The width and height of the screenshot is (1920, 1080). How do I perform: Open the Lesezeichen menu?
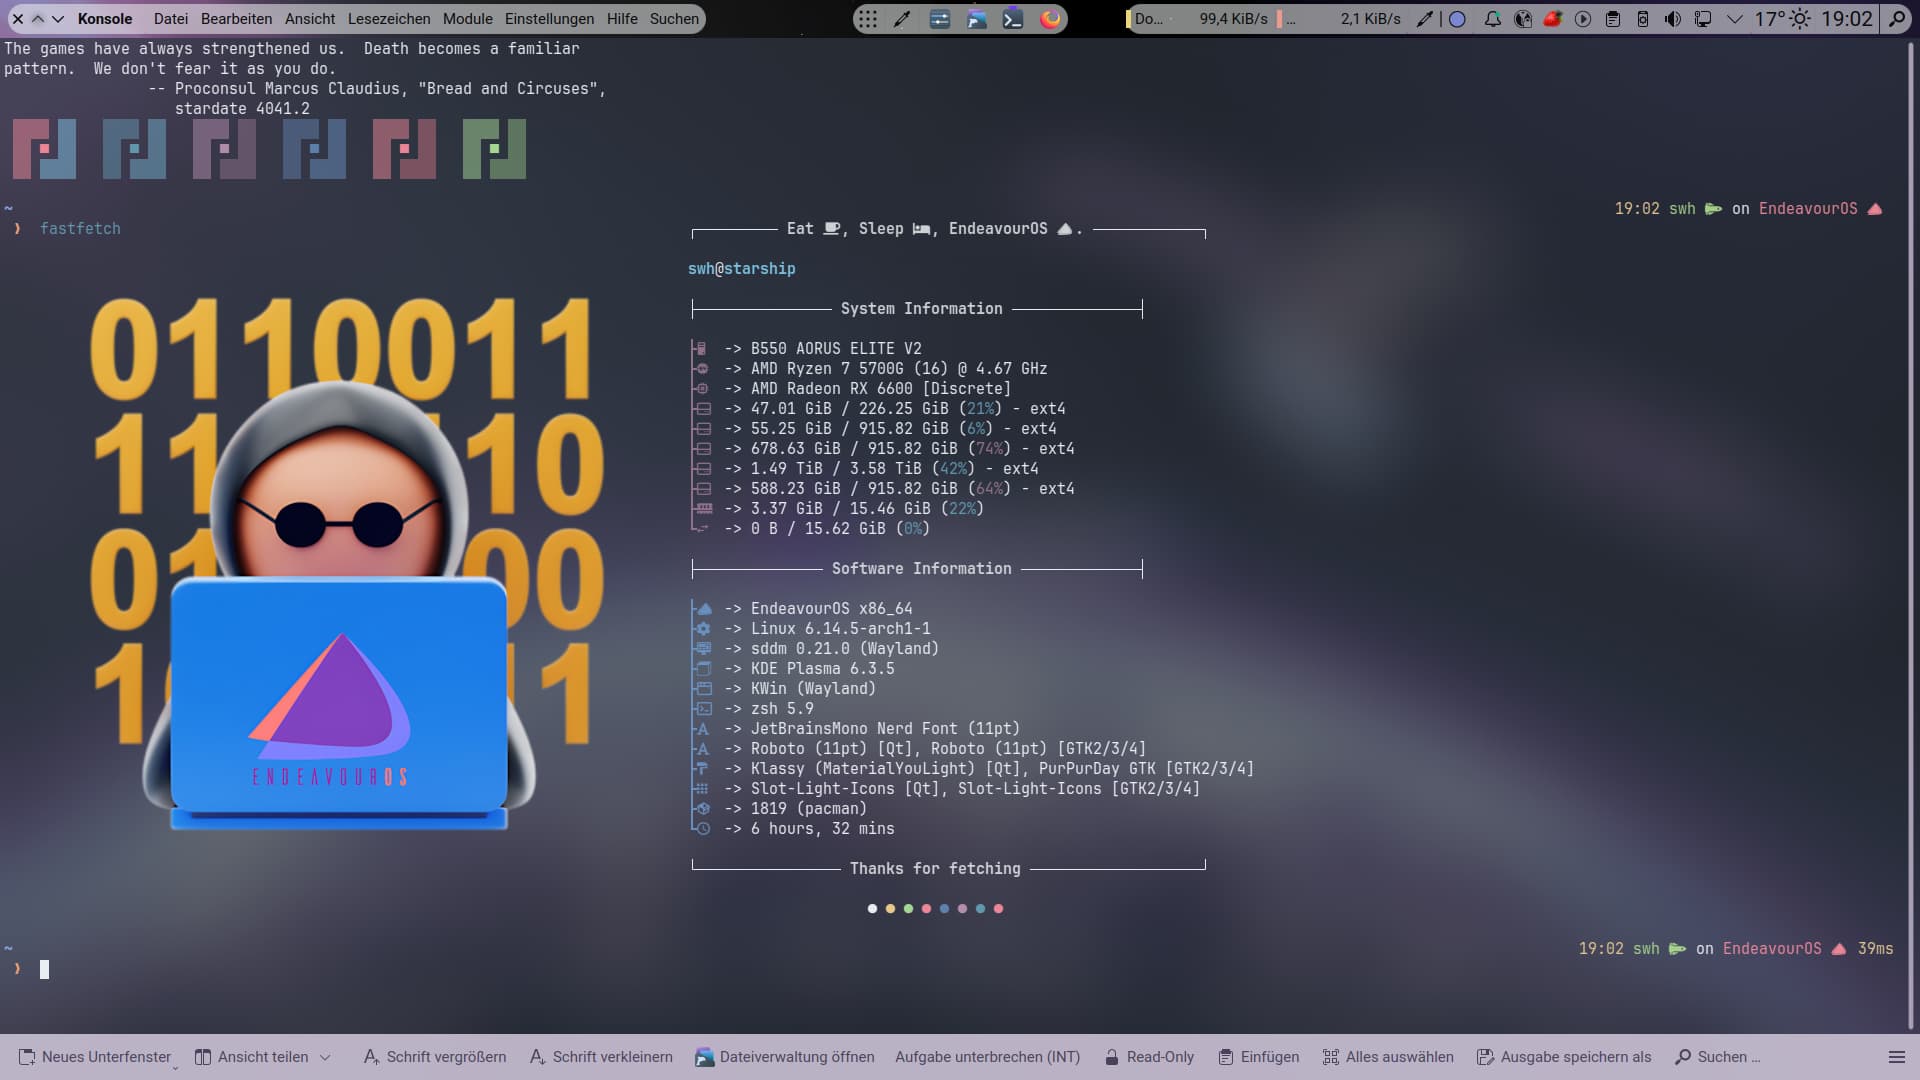[x=388, y=19]
